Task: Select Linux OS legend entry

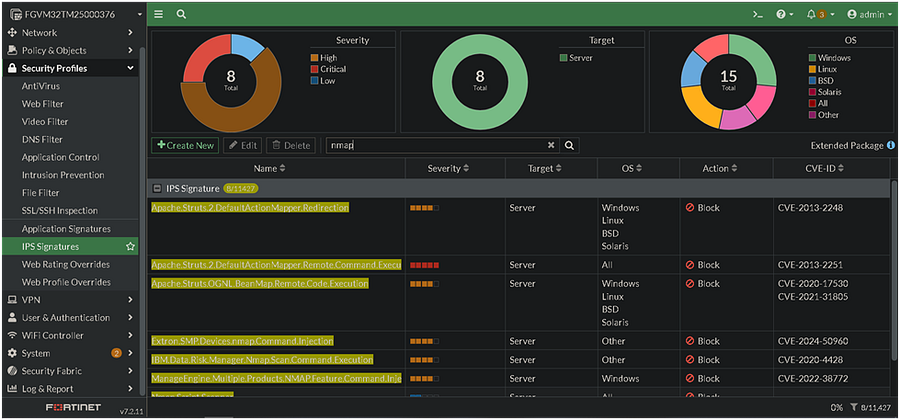Action: [x=823, y=69]
